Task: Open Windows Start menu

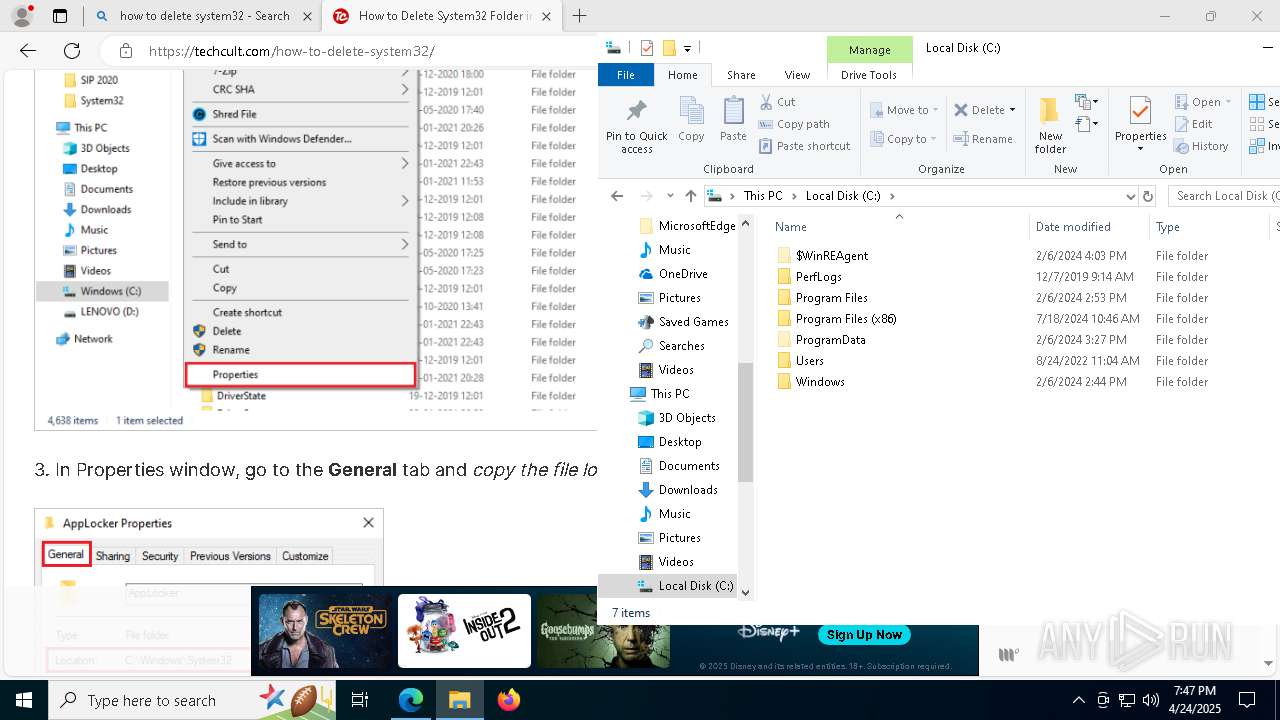Action: coord(24,700)
